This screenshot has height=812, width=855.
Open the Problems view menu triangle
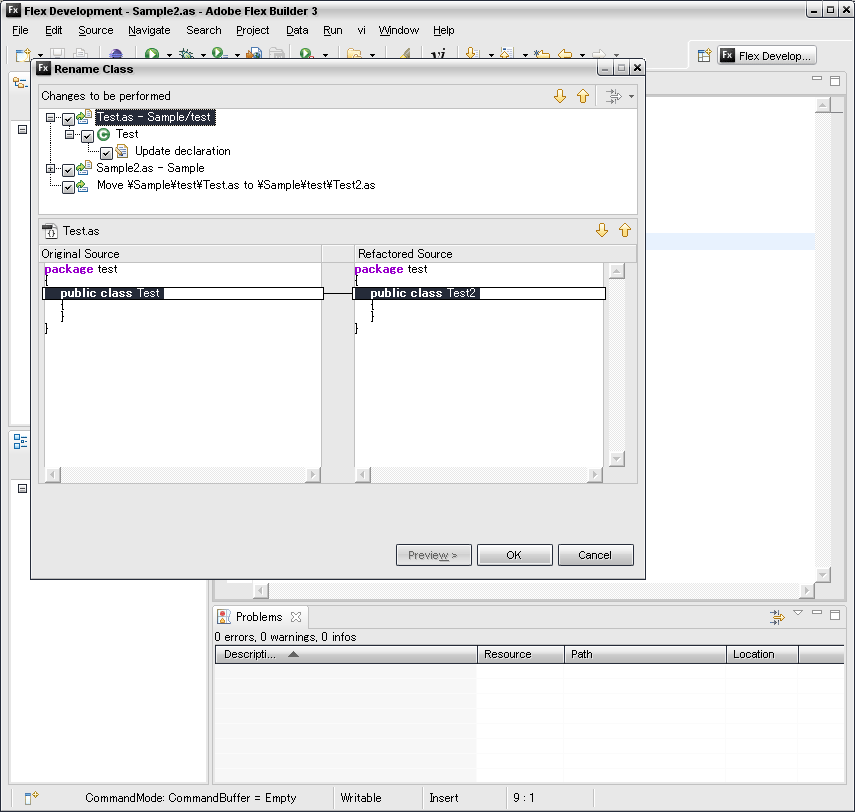point(798,613)
